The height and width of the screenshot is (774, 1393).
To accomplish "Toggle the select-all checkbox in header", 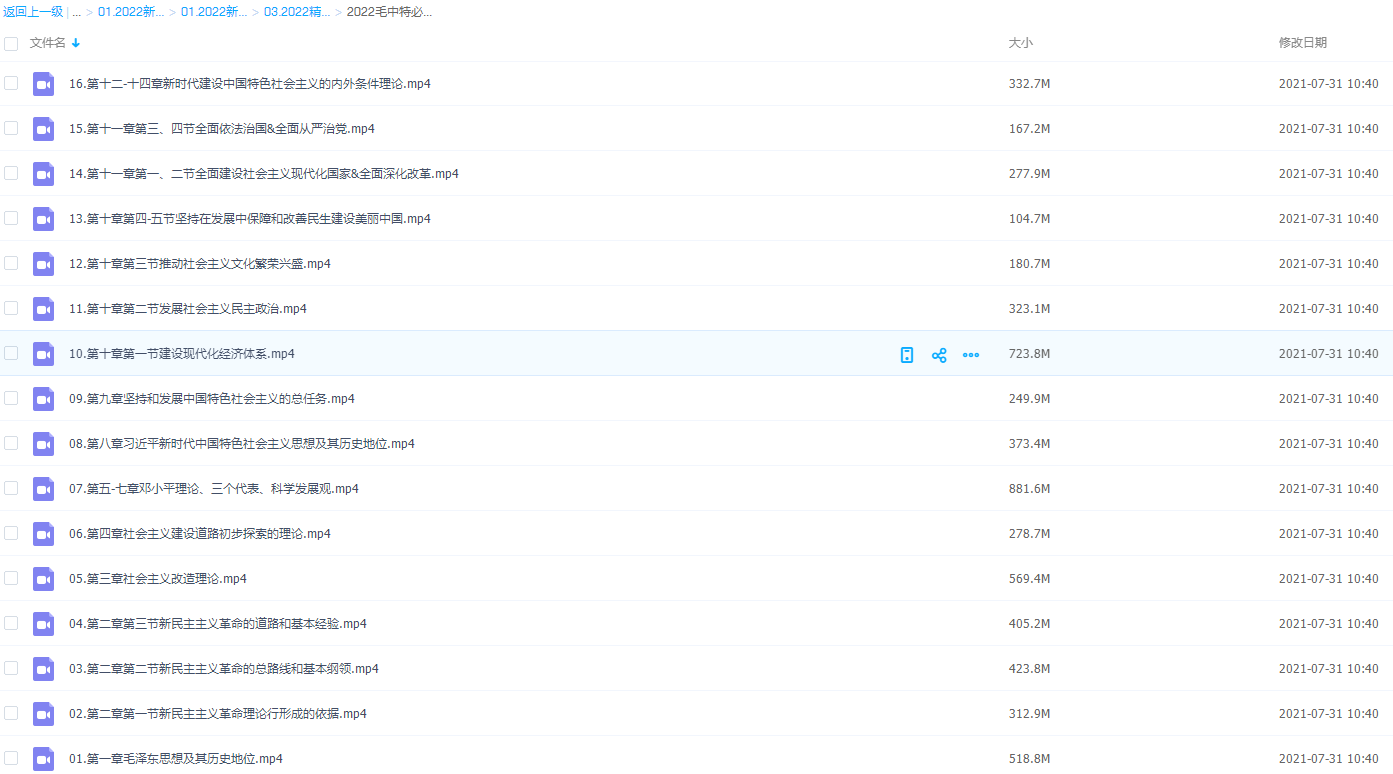I will coord(11,44).
